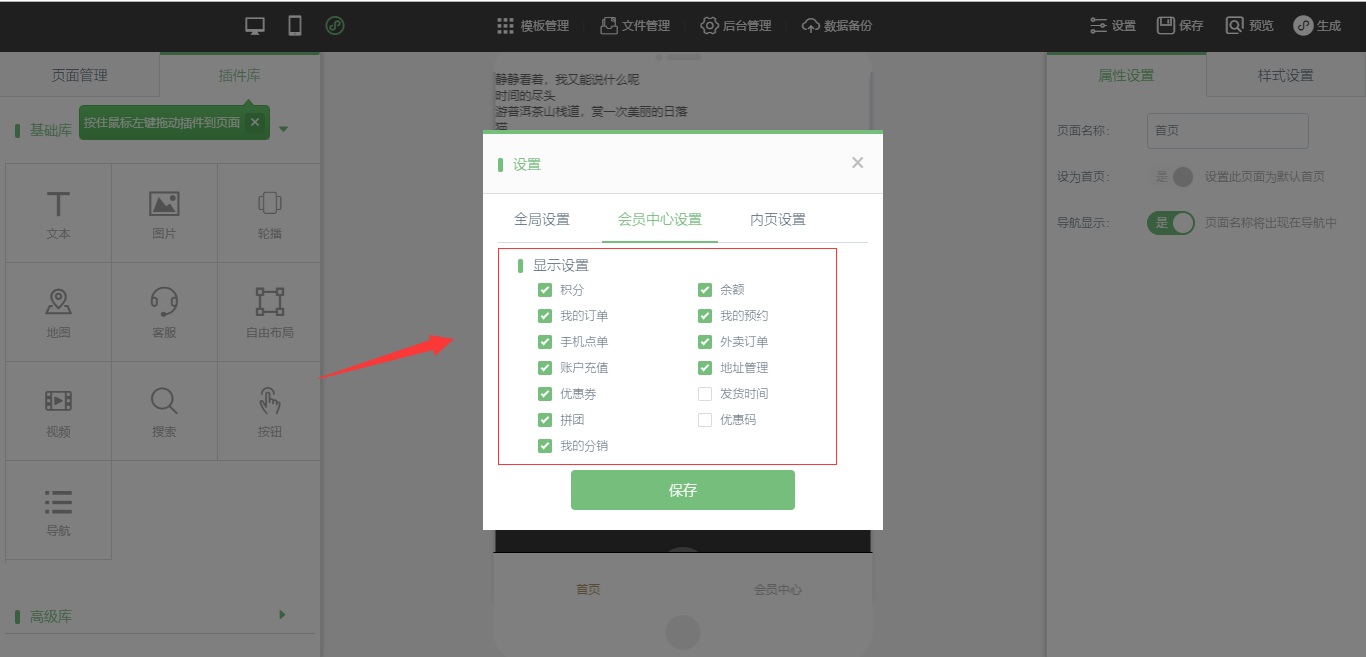The width and height of the screenshot is (1366, 657).
Task: Collapse the 基础库 section arrow
Action: click(x=284, y=129)
